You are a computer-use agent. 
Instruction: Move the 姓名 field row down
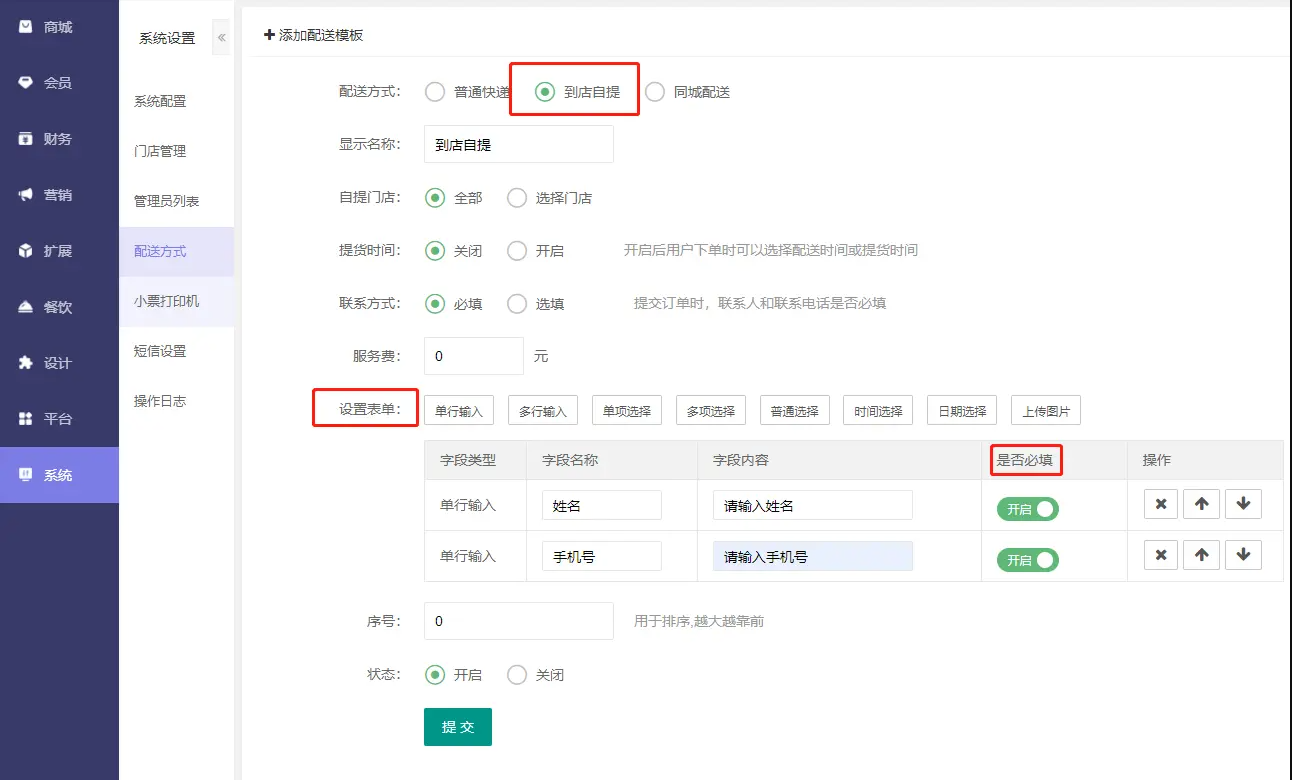[x=1243, y=504]
